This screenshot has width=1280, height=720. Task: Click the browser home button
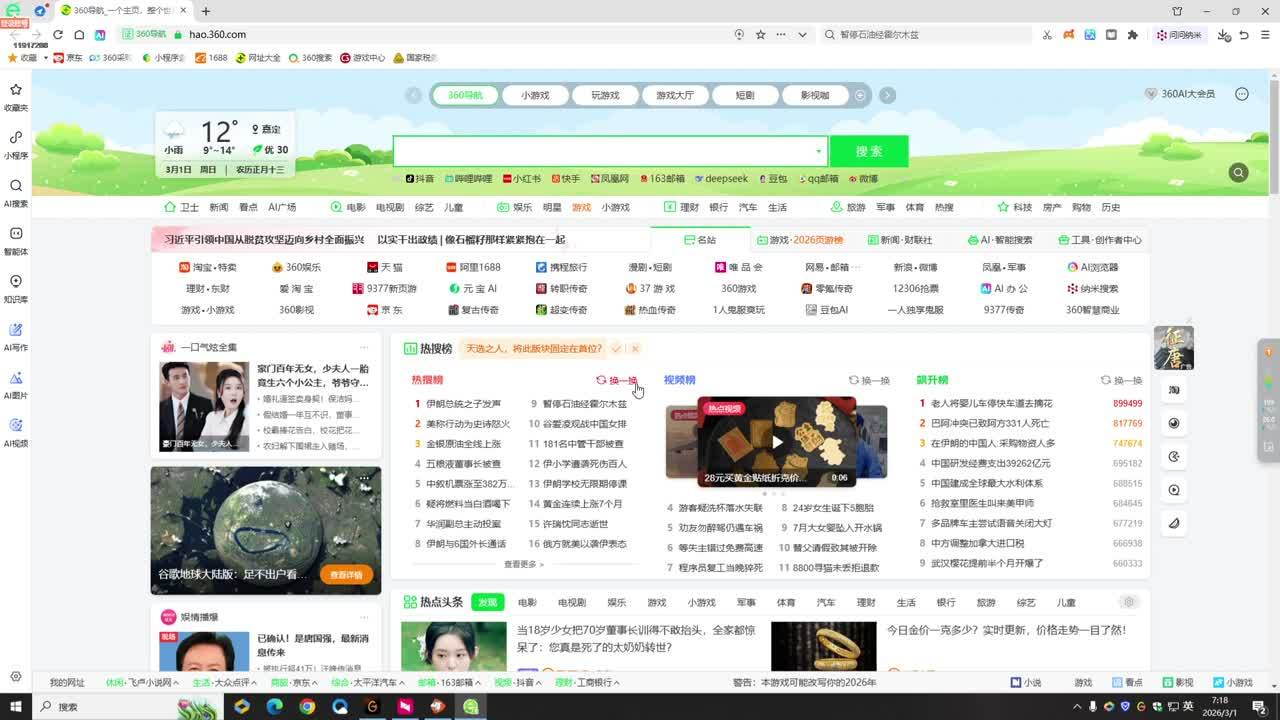tap(79, 35)
